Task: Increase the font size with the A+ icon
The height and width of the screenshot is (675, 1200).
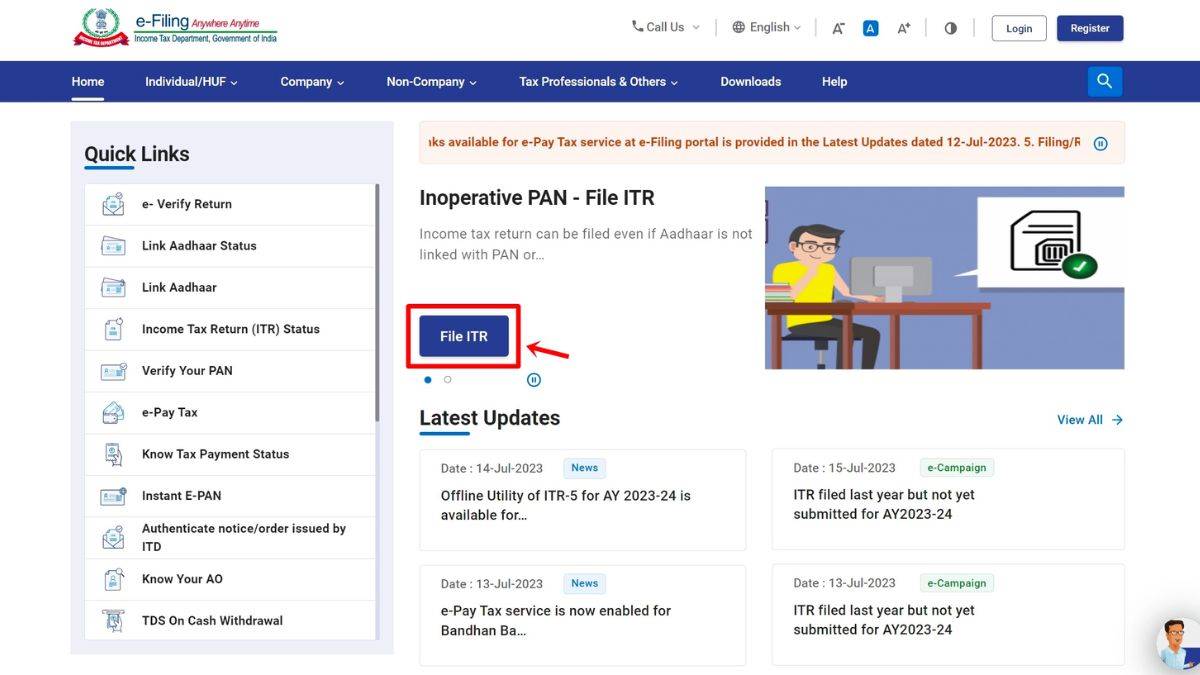Action: tap(903, 28)
